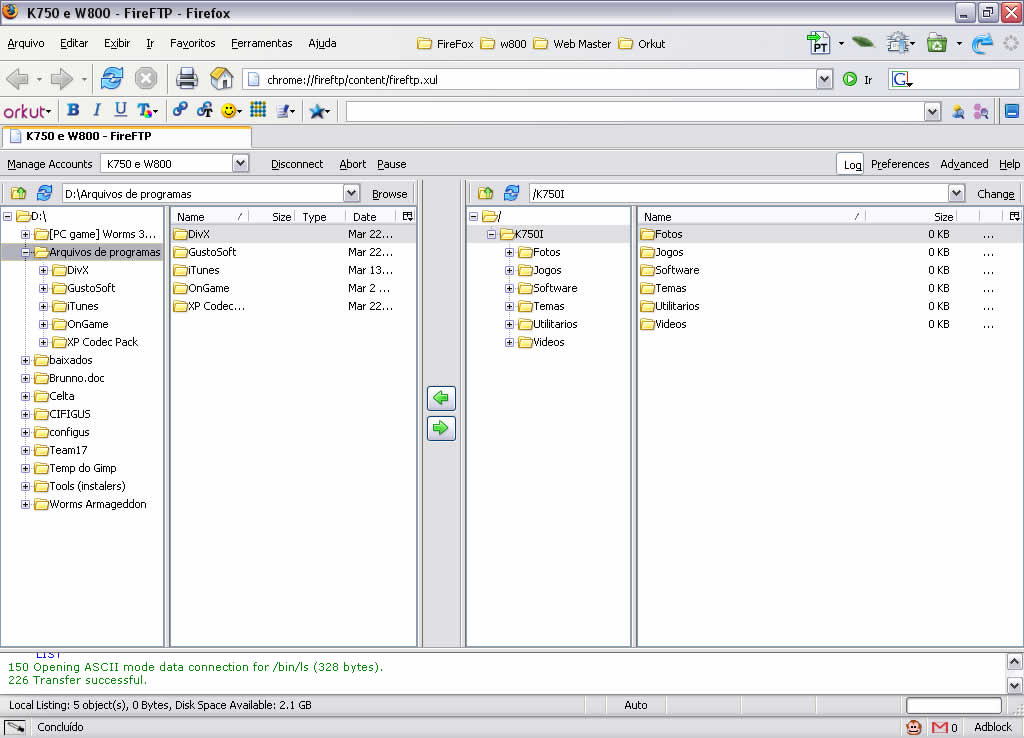The image size is (1024, 738).
Task: Click the Browse button
Action: (389, 194)
